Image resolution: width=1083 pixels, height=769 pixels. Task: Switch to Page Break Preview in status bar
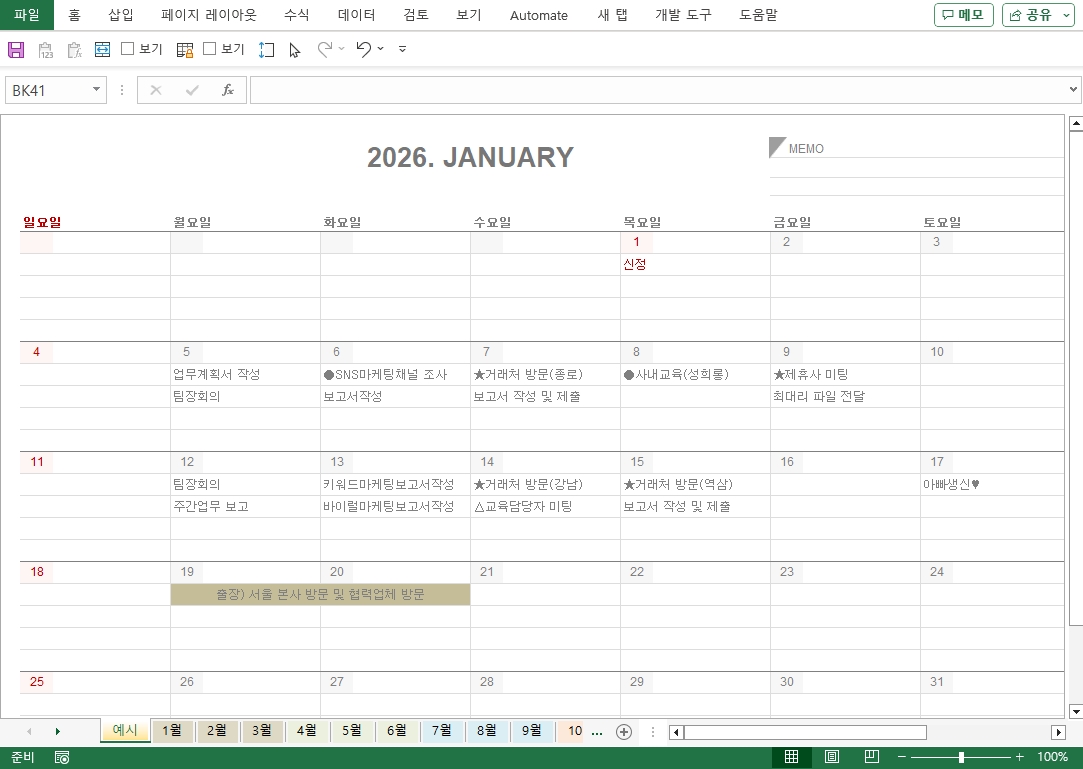tap(871, 757)
